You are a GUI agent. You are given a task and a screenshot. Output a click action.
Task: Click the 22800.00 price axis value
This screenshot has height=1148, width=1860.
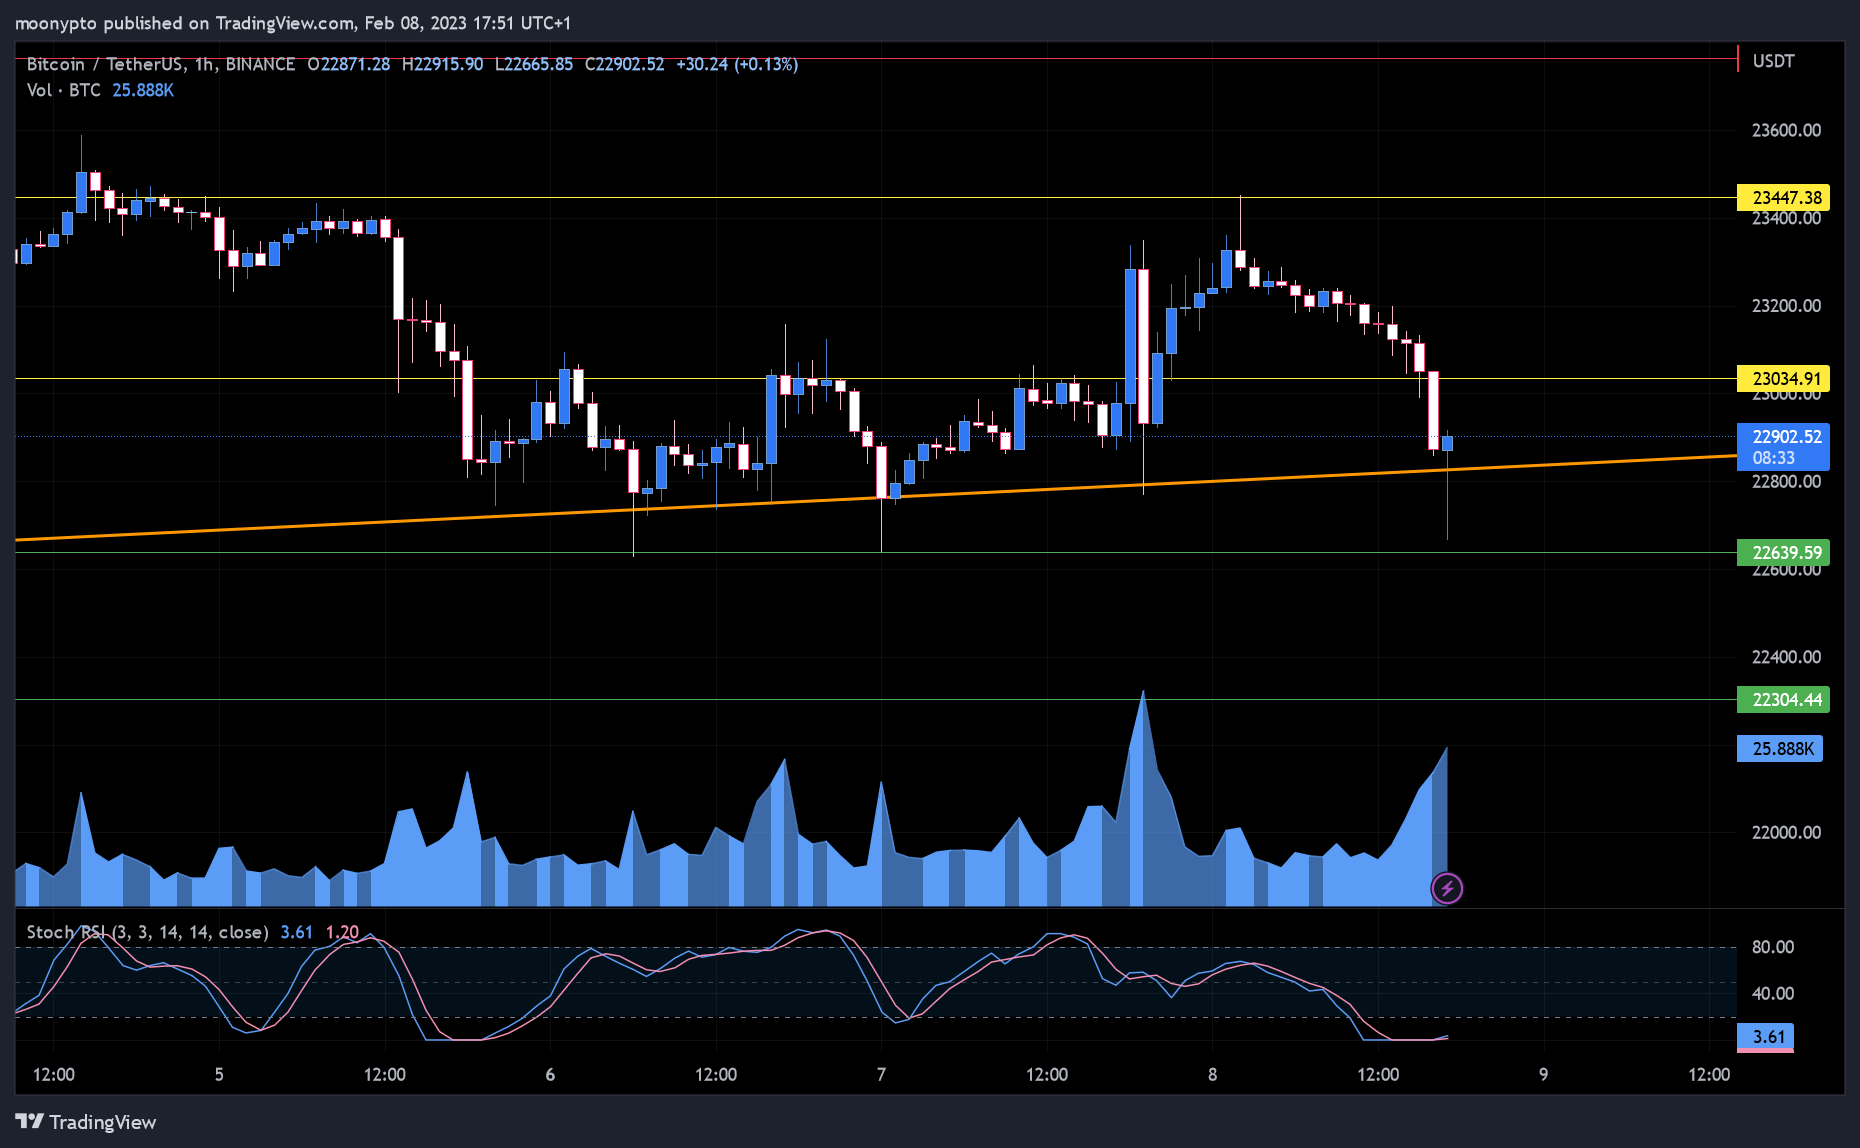click(x=1786, y=482)
